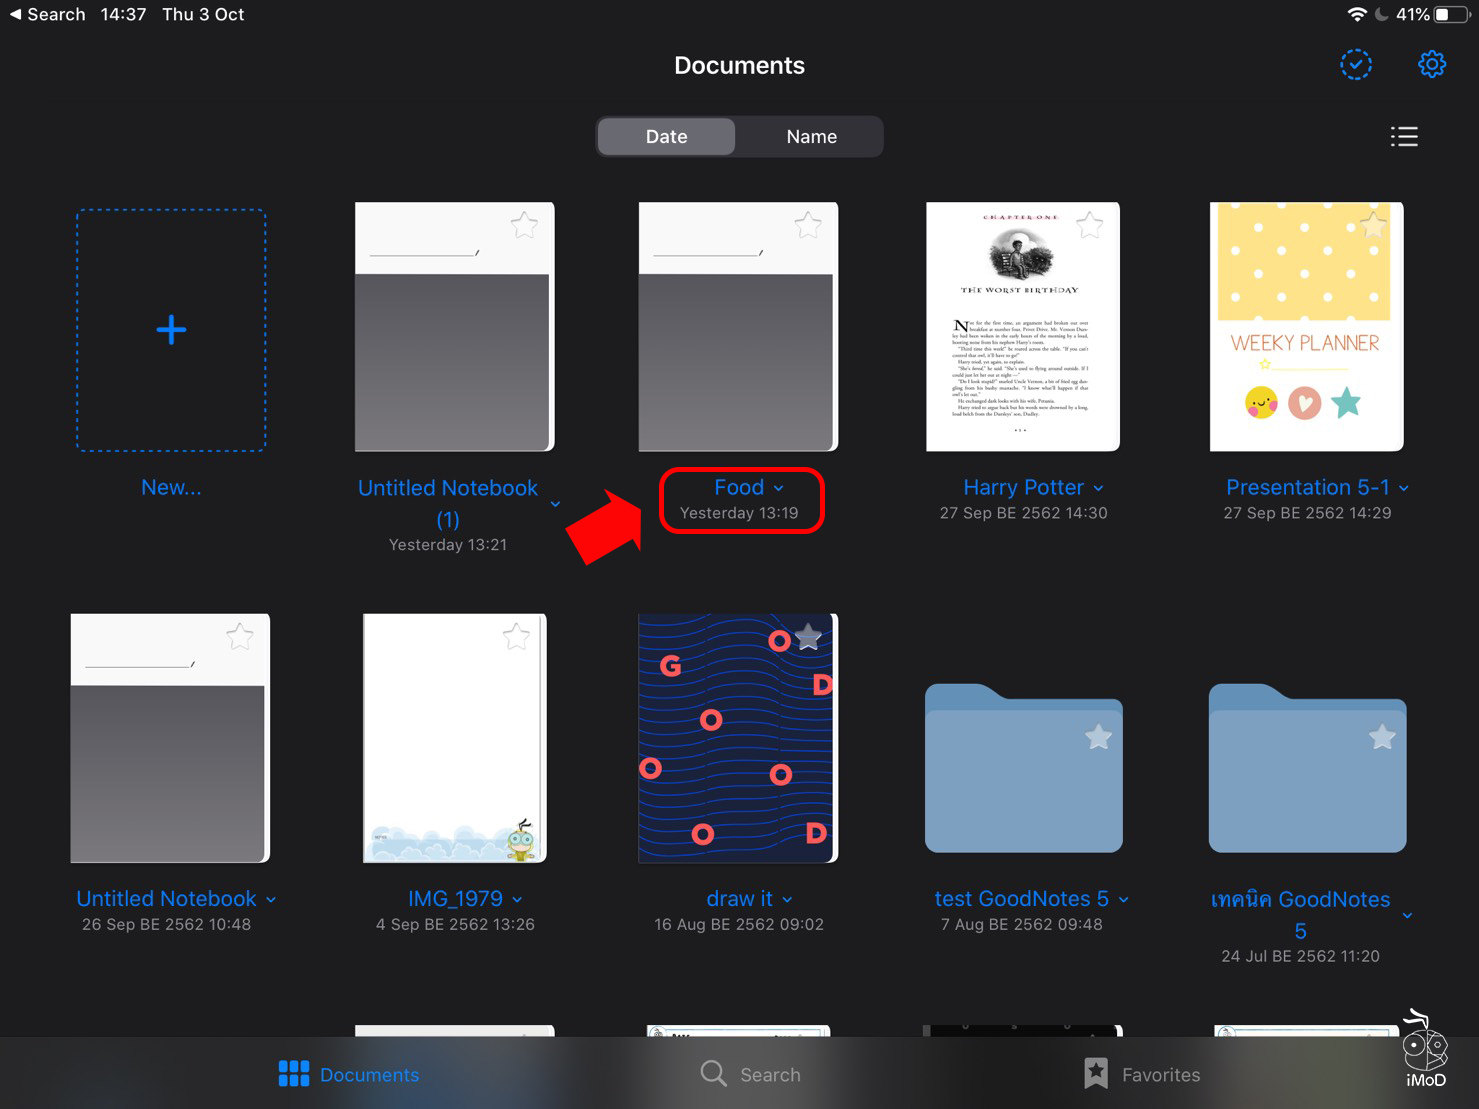The height and width of the screenshot is (1109, 1479).
Task: Open the Weeky Planner notebook
Action: click(x=1306, y=326)
